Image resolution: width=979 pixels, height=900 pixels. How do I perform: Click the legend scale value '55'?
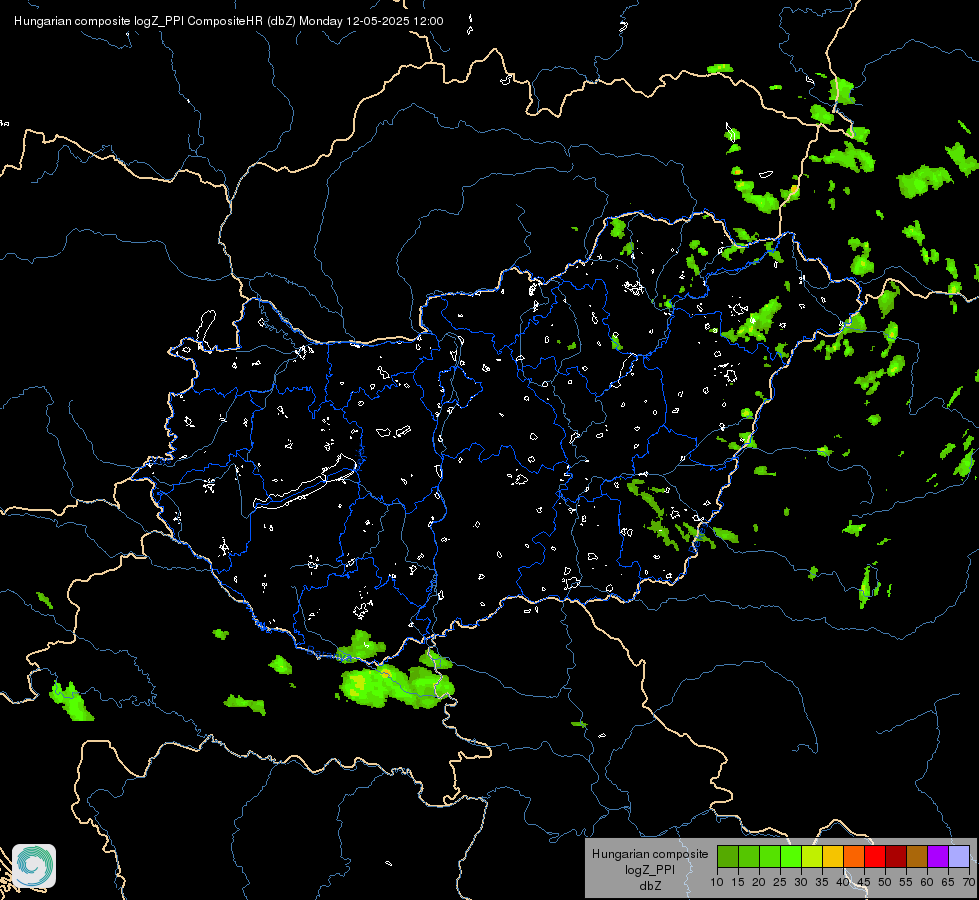click(906, 883)
